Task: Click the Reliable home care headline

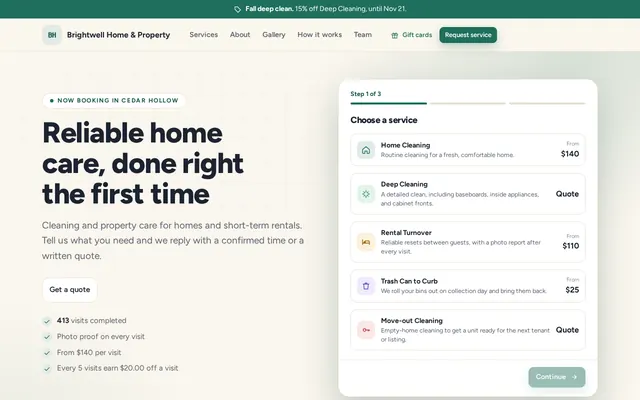Action: pos(143,163)
